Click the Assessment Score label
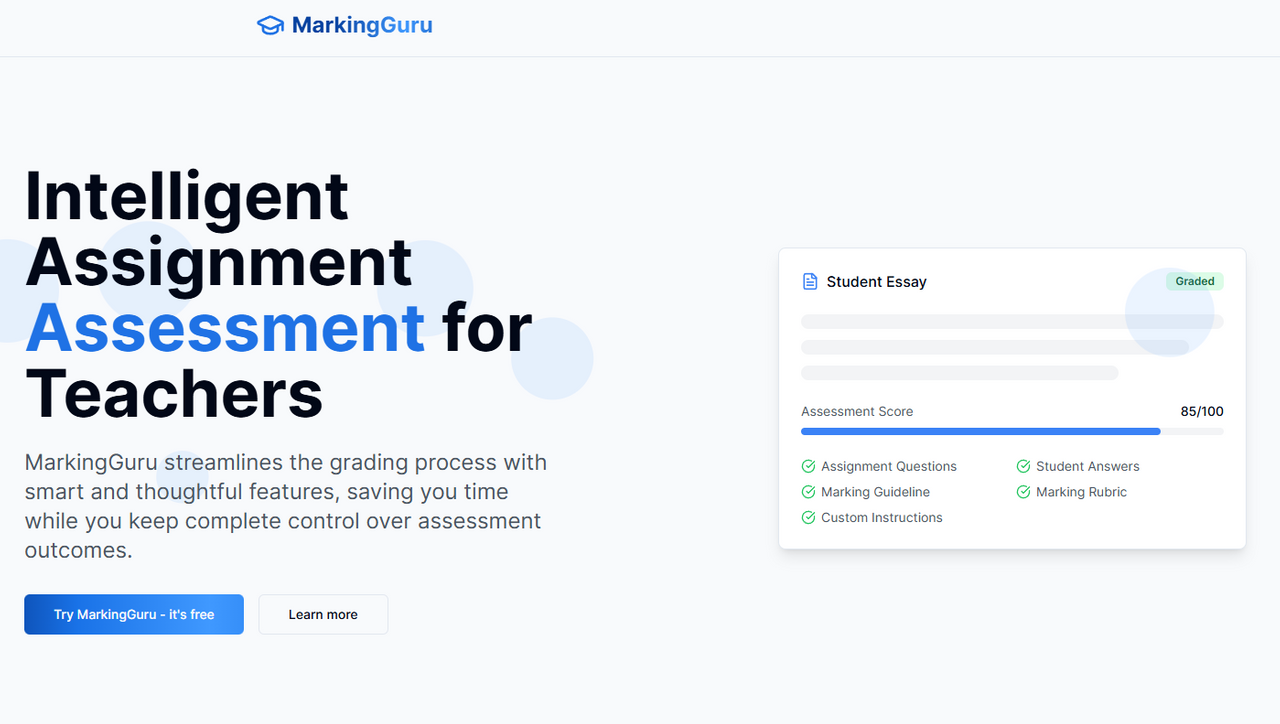This screenshot has height=724, width=1280. coord(857,411)
